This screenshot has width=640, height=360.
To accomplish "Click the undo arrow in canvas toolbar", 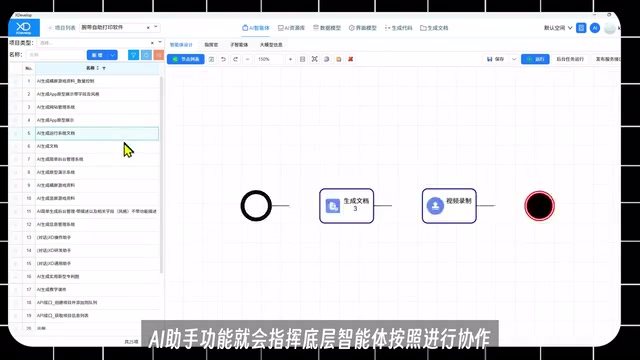I will point(223,59).
